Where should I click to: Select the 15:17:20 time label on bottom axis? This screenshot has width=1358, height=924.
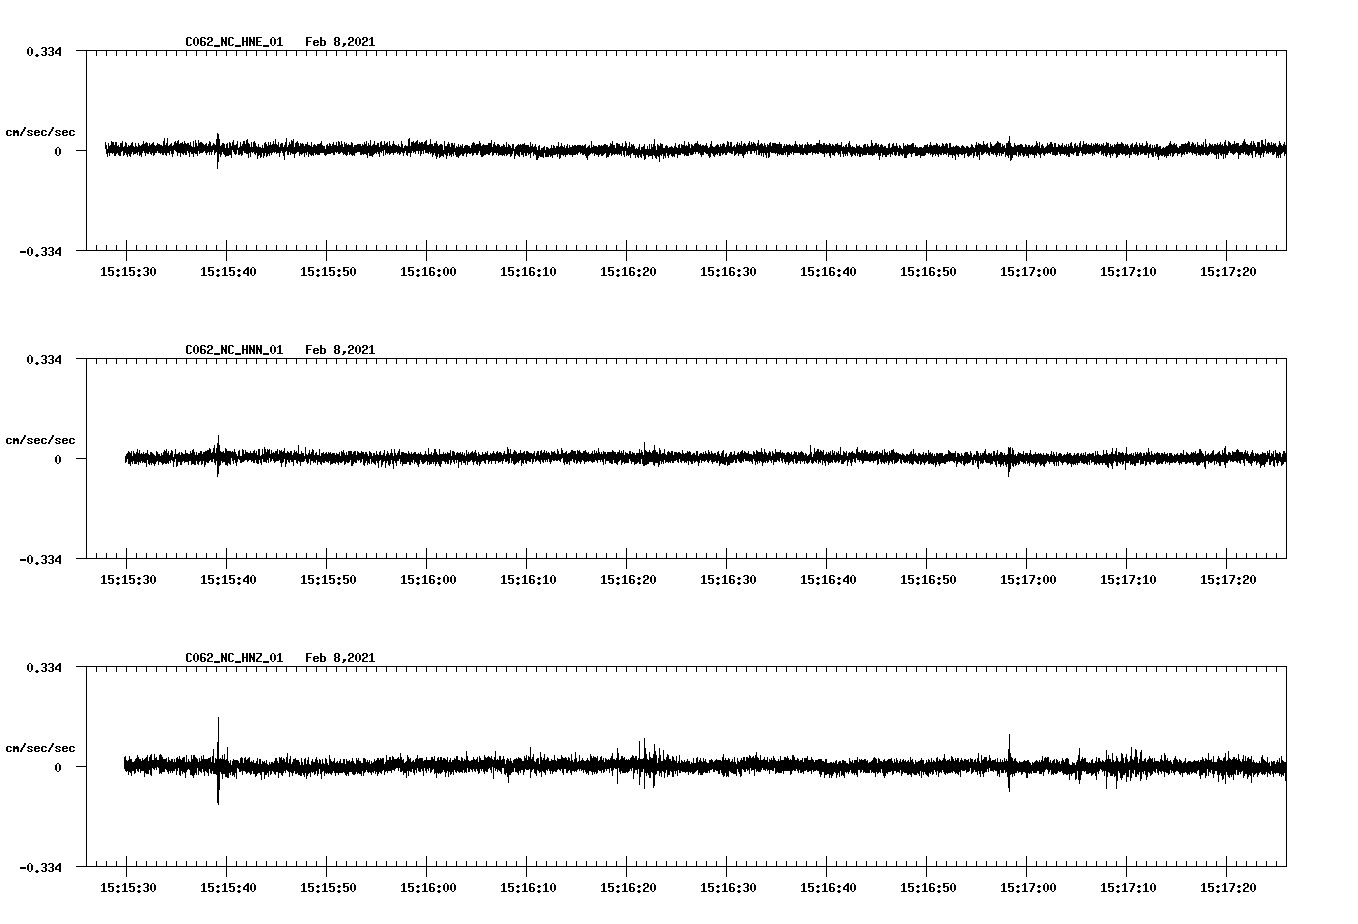(x=1228, y=885)
